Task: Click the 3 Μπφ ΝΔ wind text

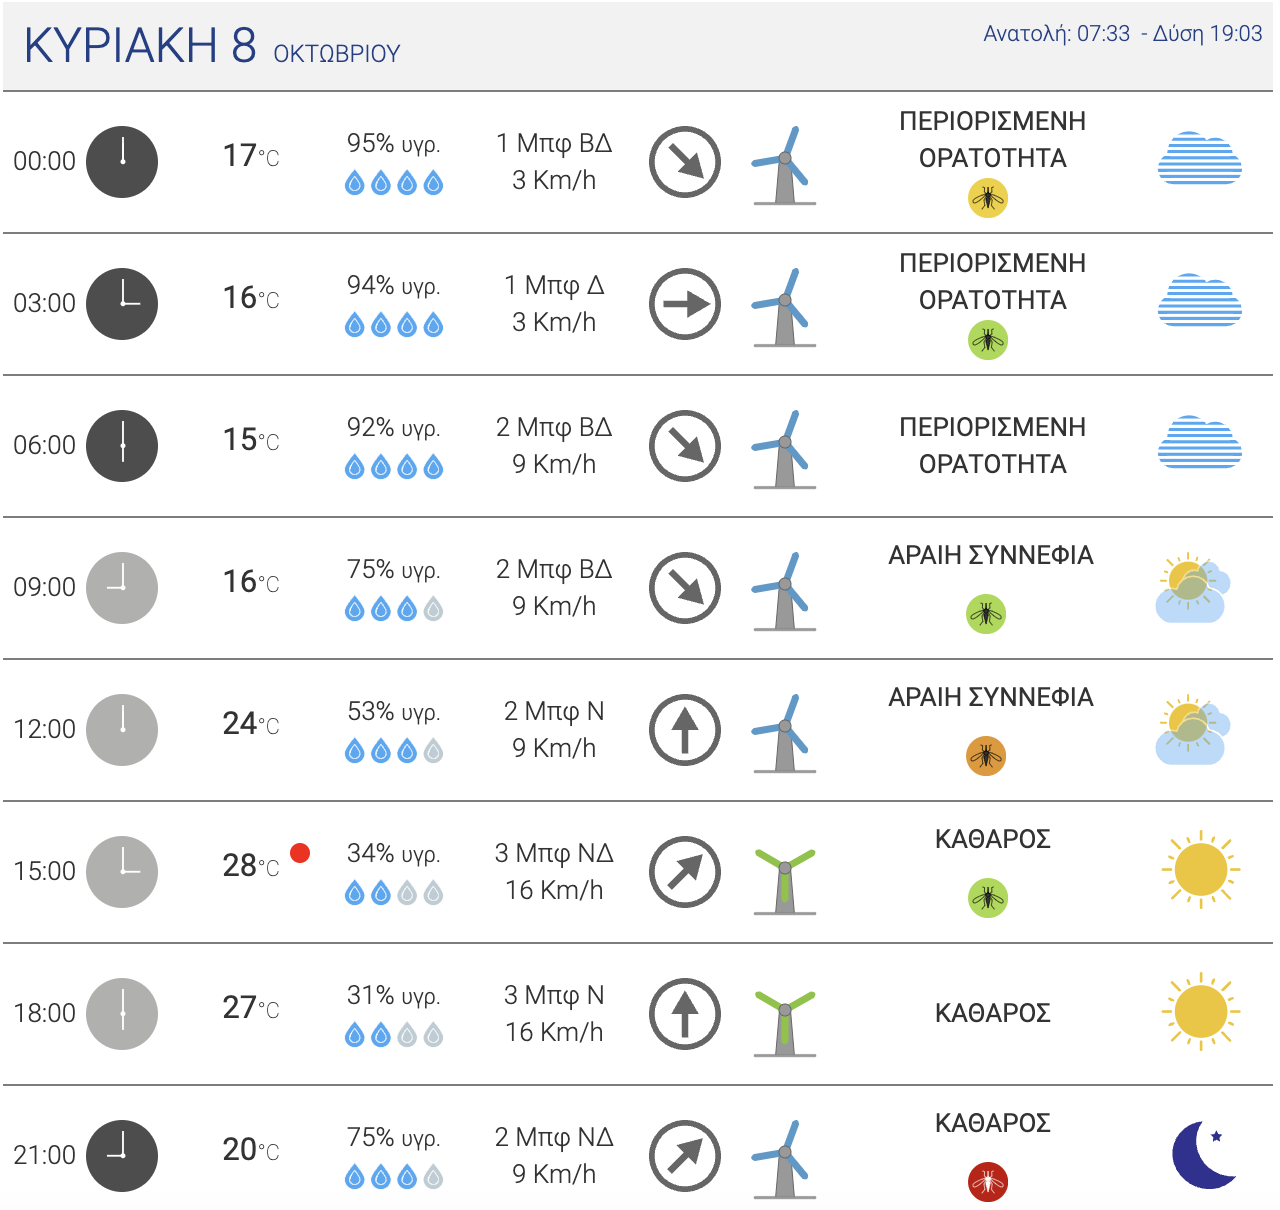Action: 554,853
